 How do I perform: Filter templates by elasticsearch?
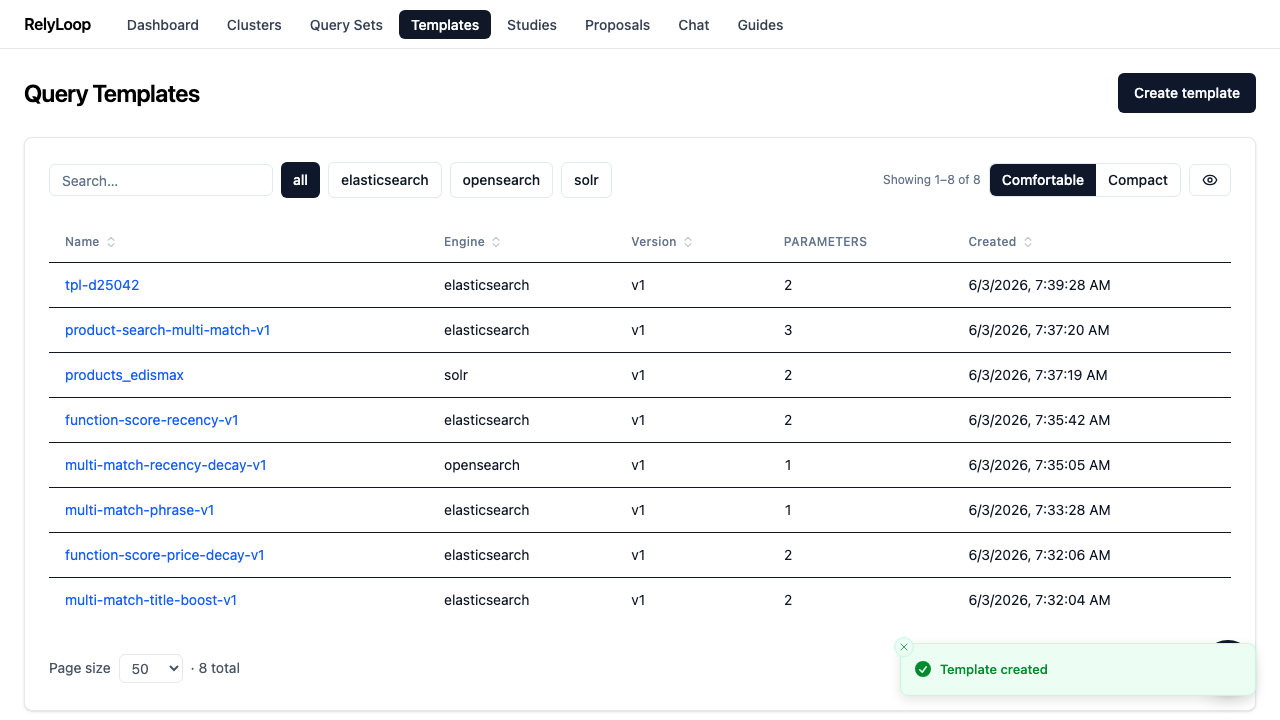pos(385,180)
